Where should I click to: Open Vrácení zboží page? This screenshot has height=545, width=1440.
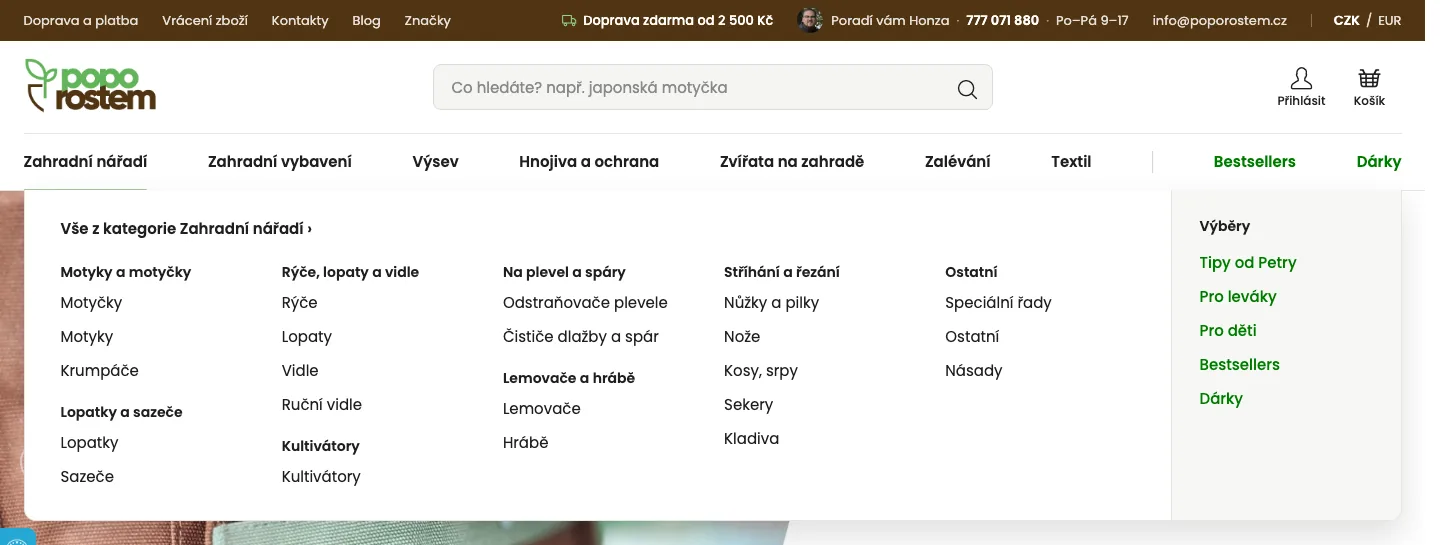coord(205,20)
